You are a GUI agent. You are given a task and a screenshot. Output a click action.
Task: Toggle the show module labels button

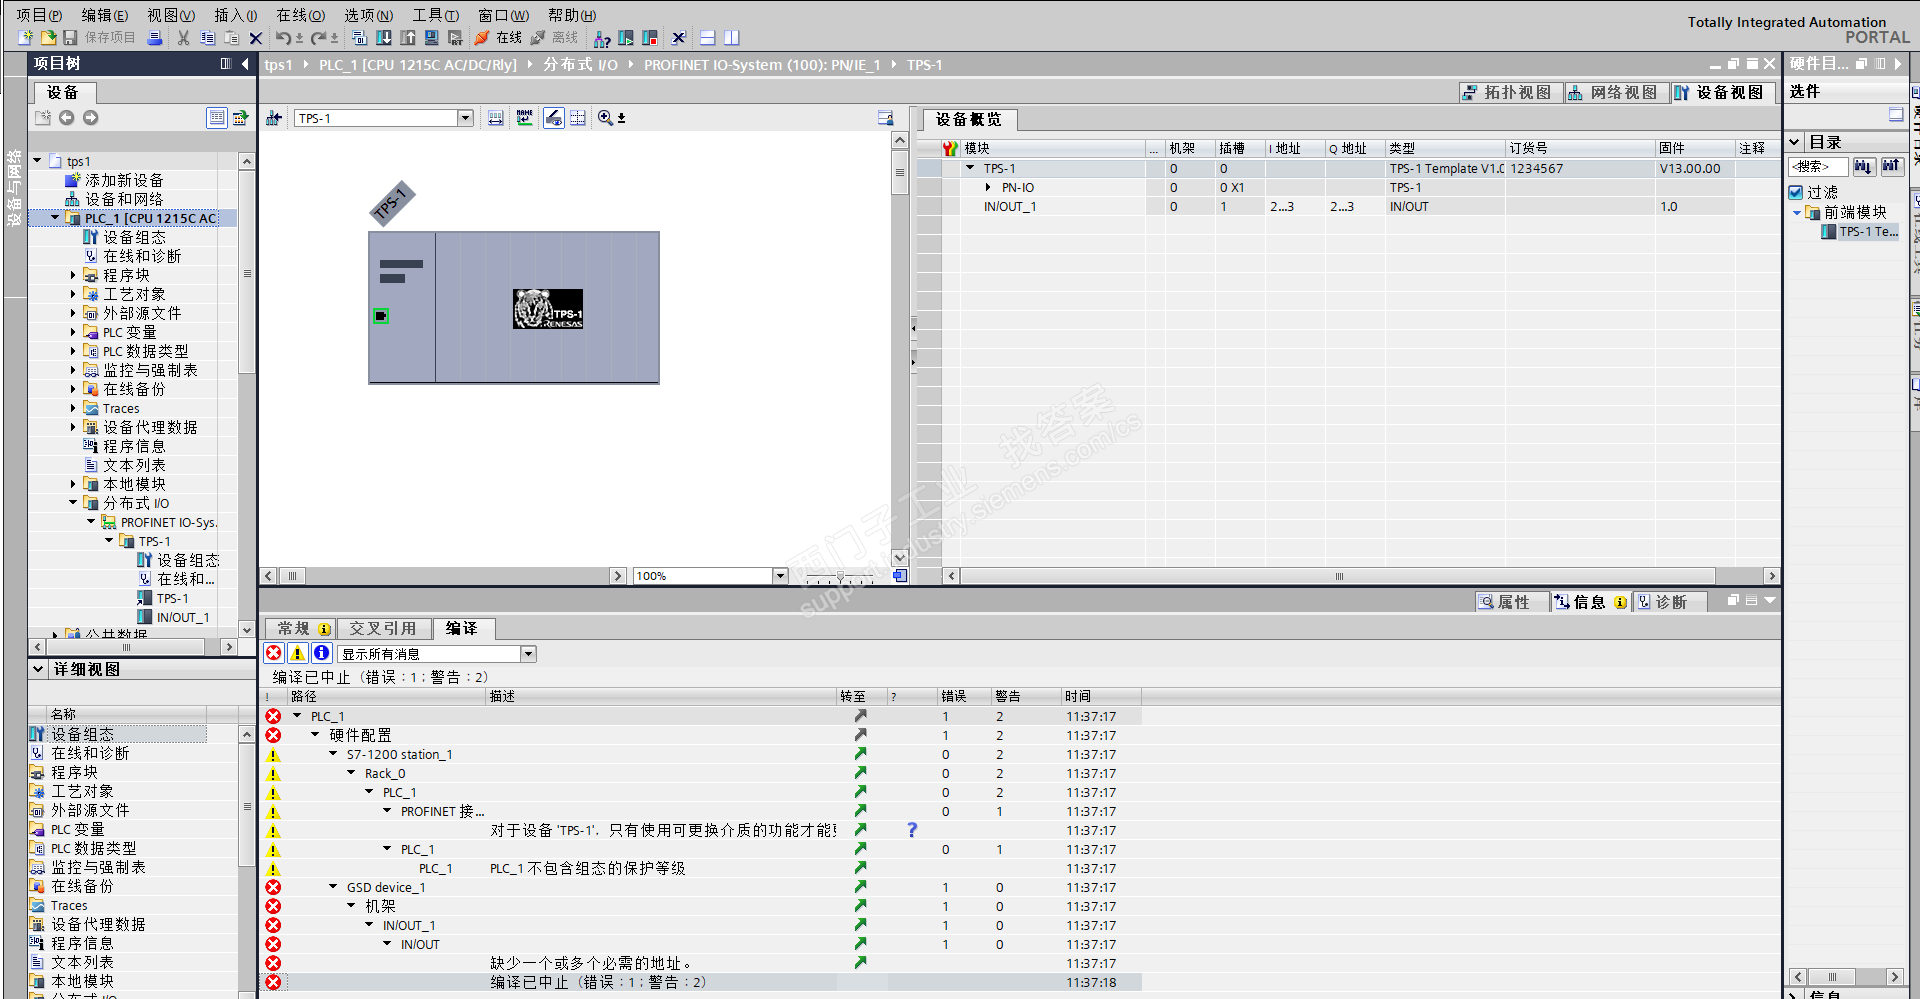(x=553, y=118)
